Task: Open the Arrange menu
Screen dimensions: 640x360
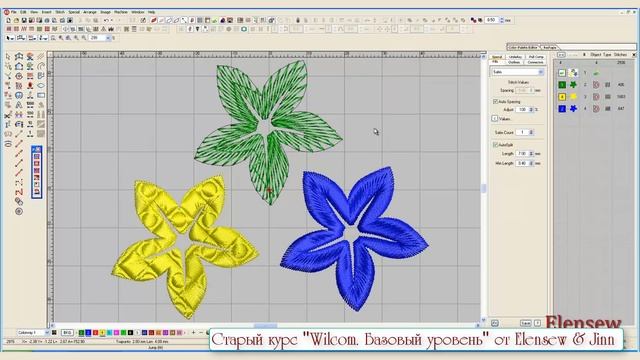Action: (x=90, y=12)
